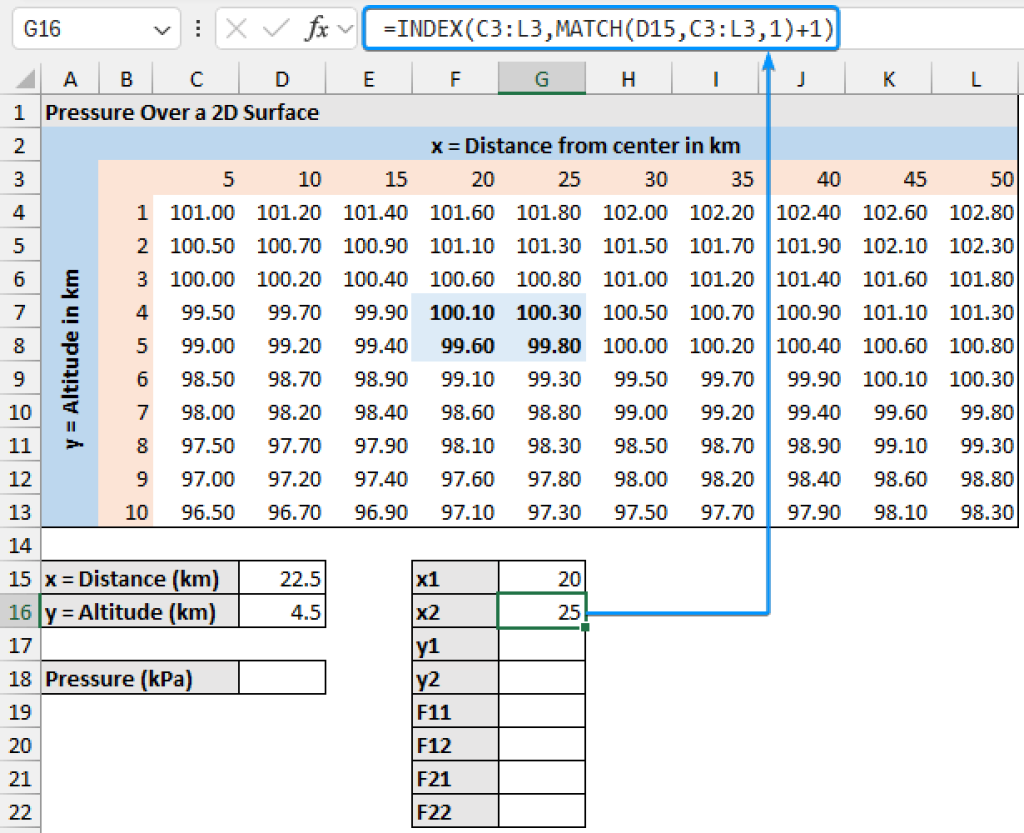Click the vertical ellipsis beside the Name Box
1024x833 pixels.
pos(196,29)
